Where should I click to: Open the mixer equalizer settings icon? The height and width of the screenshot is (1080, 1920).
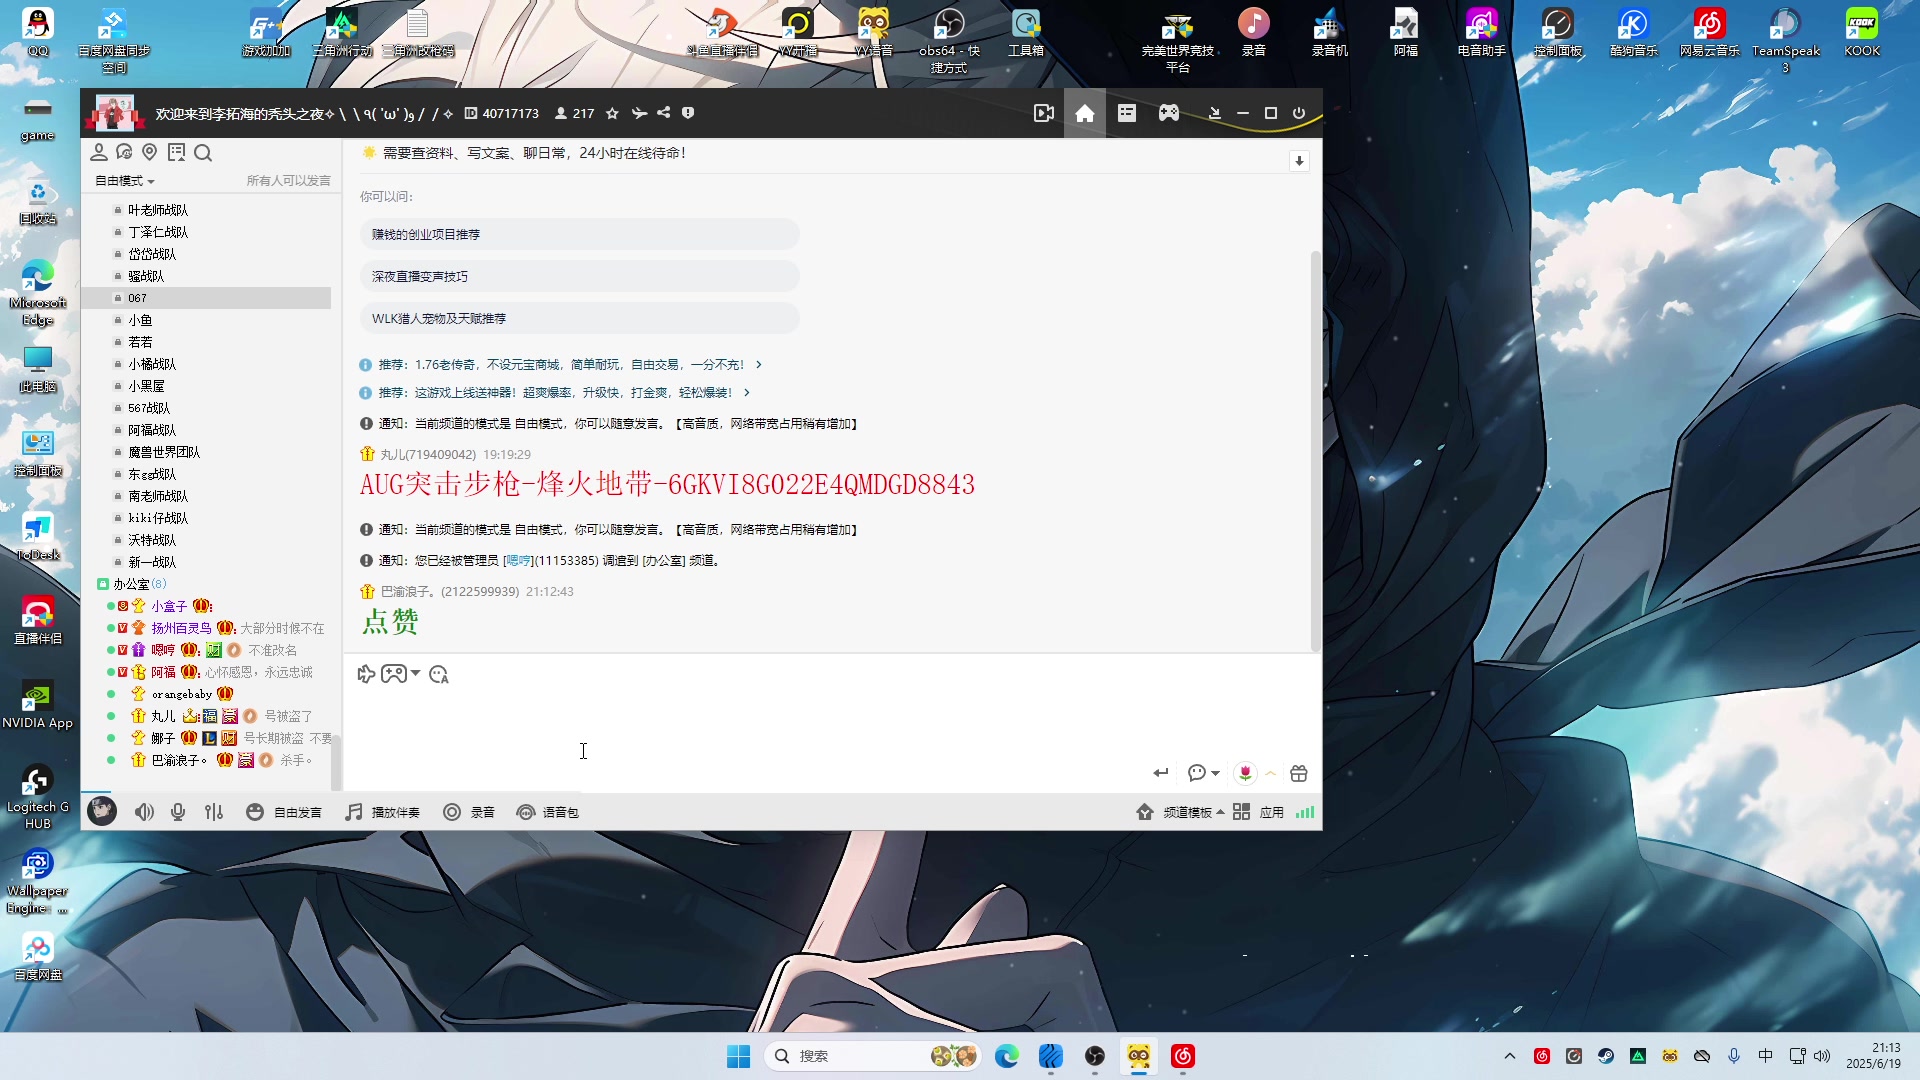tap(214, 812)
